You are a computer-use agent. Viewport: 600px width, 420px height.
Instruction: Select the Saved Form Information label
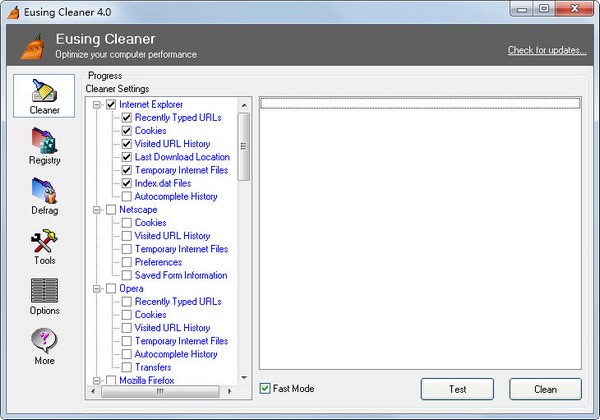tap(181, 275)
